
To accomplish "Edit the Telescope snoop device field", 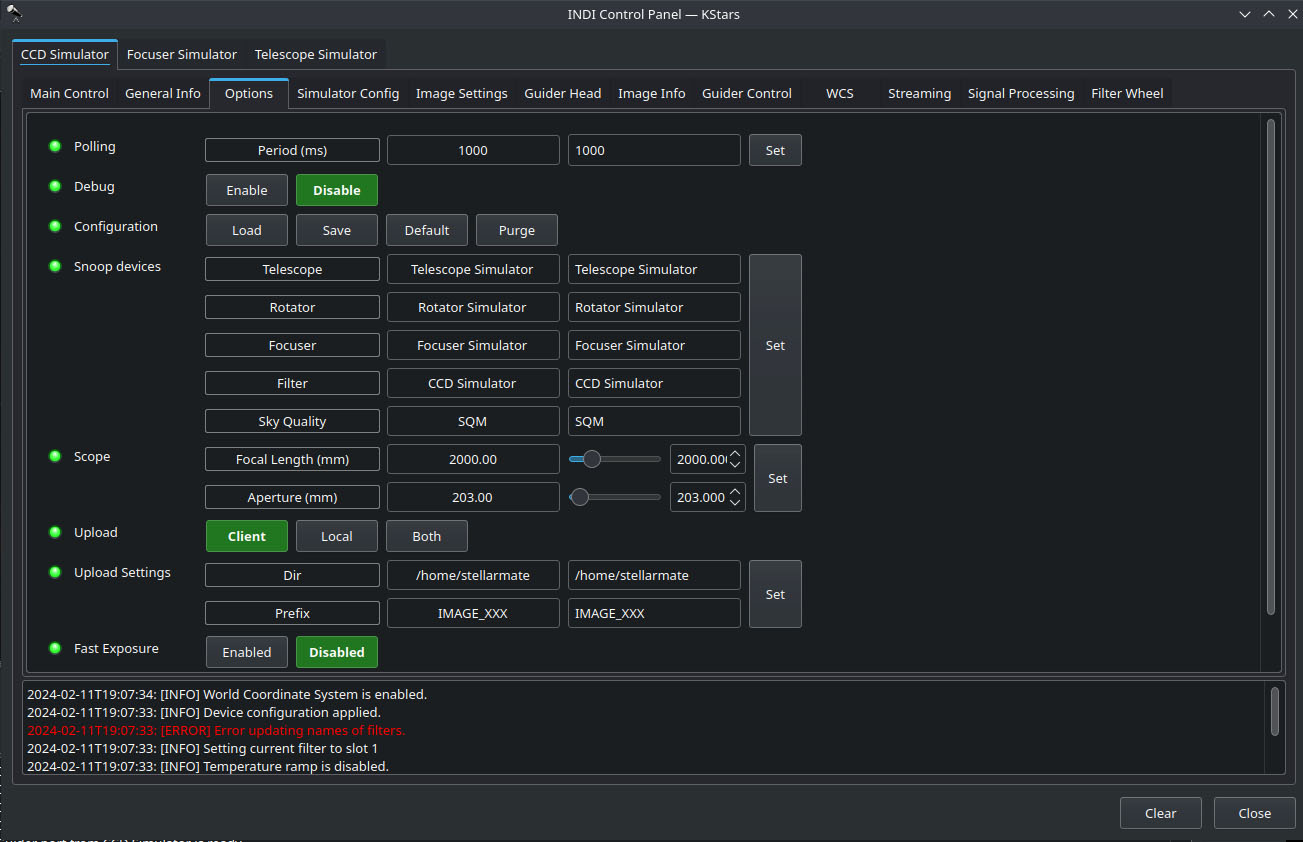I will pyautogui.click(x=654, y=269).
